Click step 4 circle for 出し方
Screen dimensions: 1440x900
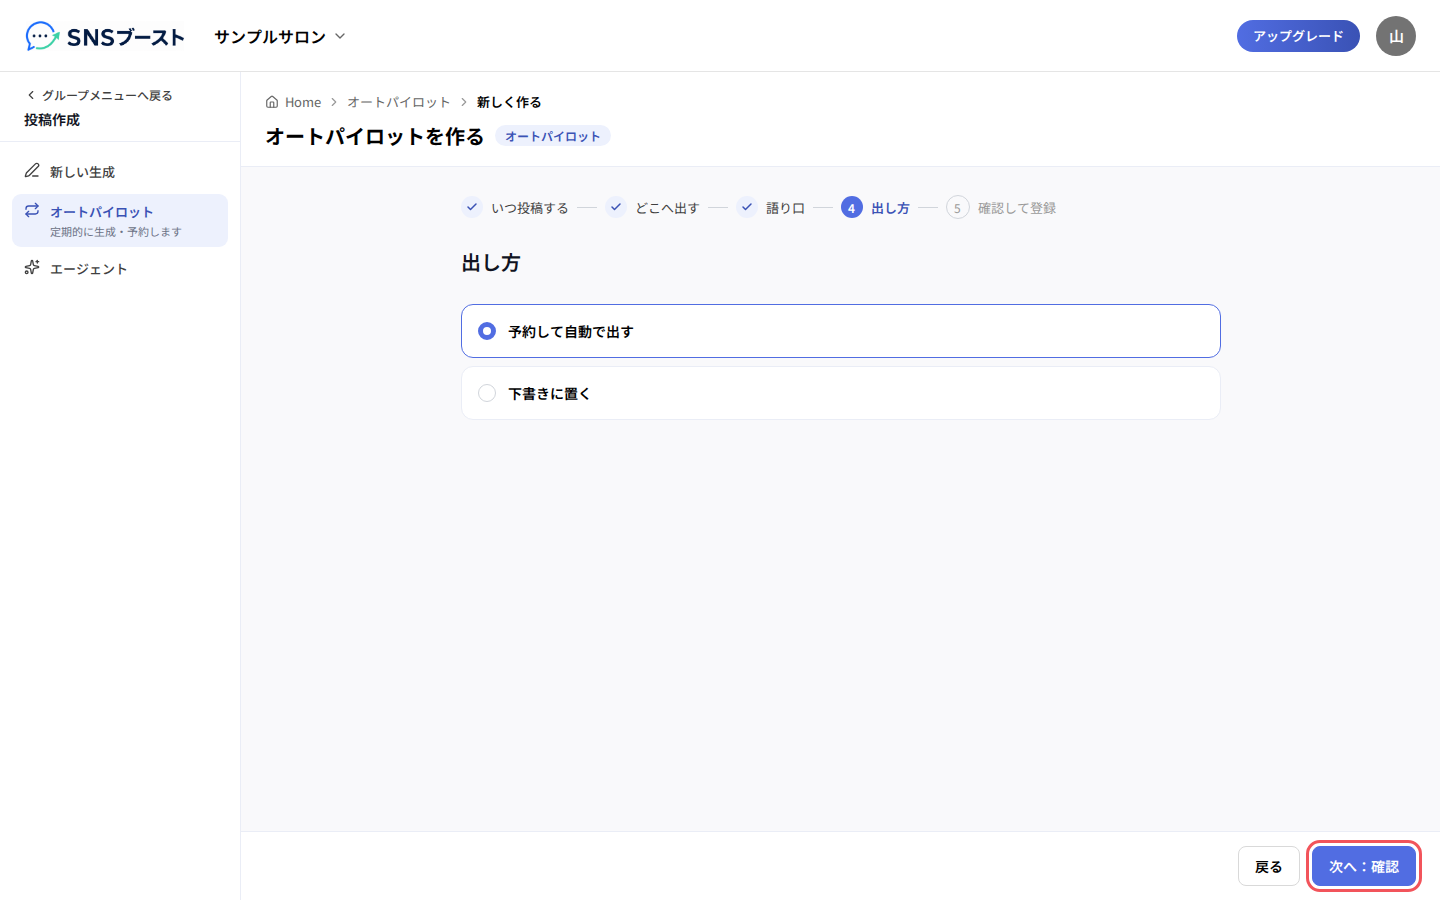tap(852, 207)
